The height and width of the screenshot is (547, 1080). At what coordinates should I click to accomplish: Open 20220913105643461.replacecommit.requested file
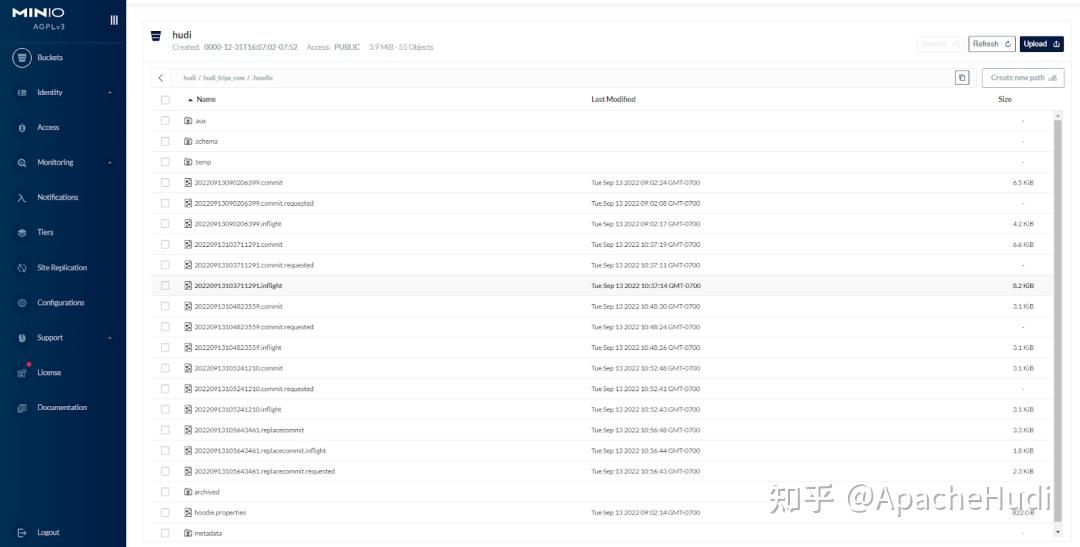click(264, 471)
